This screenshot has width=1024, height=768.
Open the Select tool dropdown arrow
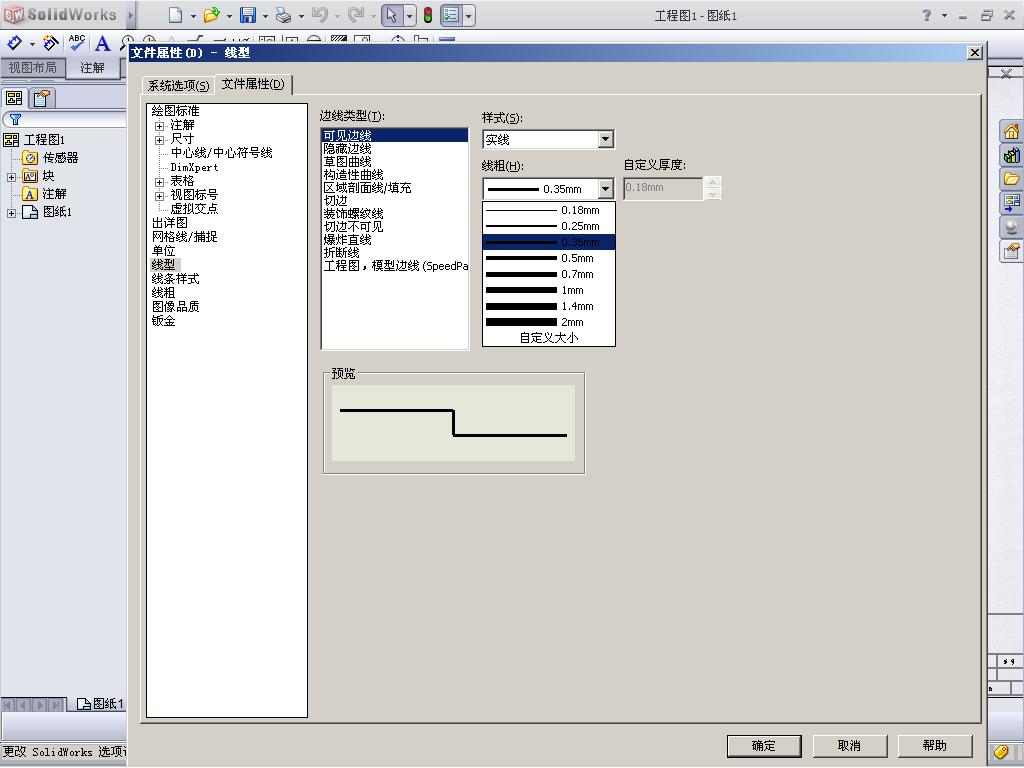click(x=409, y=15)
